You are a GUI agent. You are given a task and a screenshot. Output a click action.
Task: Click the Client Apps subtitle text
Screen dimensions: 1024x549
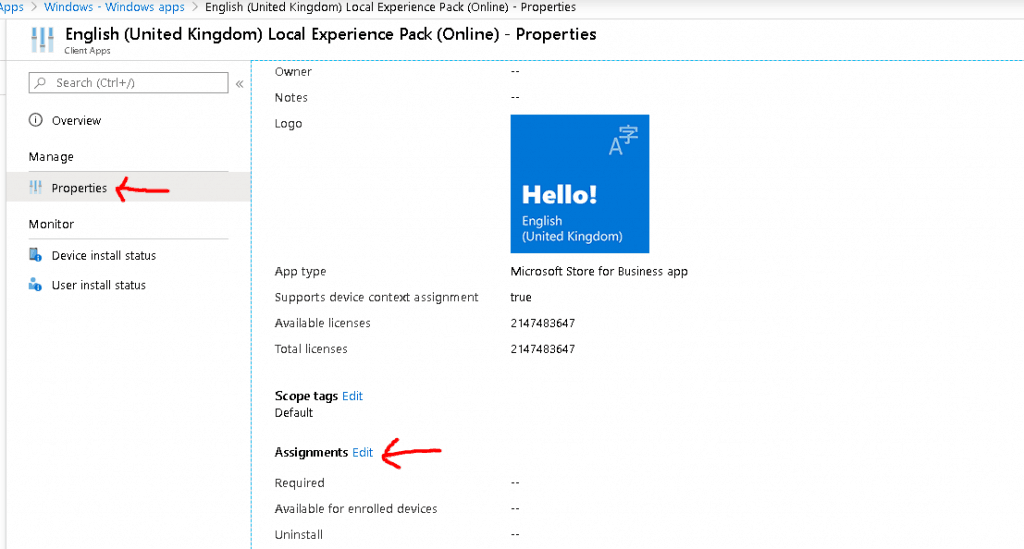pos(88,50)
